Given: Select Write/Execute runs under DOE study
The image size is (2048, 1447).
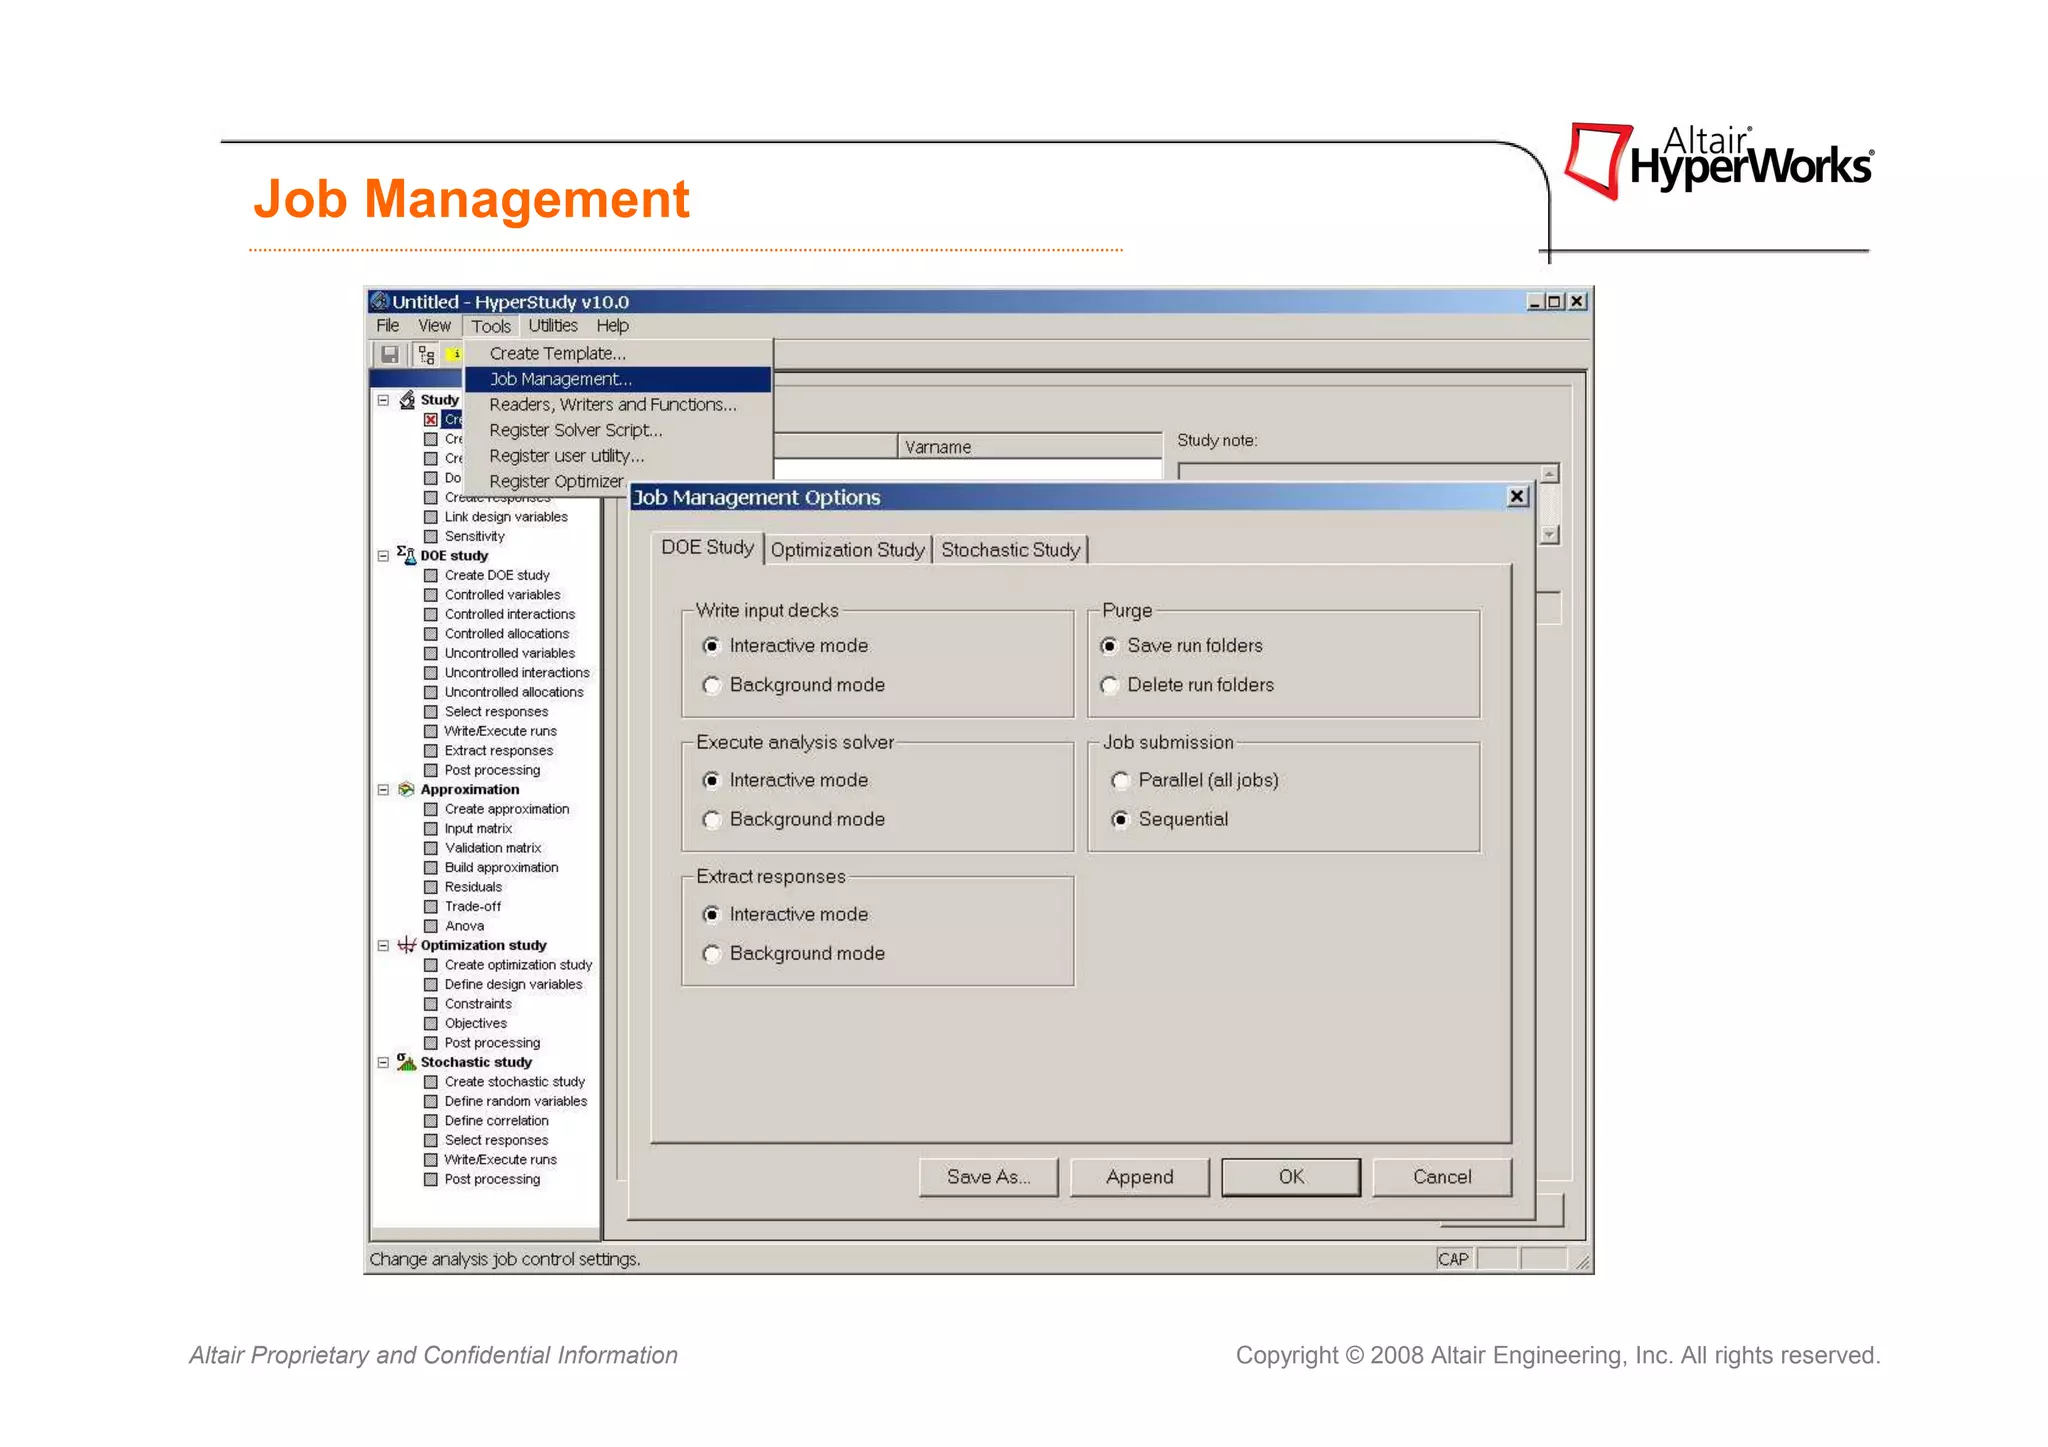Looking at the screenshot, I should click(500, 731).
